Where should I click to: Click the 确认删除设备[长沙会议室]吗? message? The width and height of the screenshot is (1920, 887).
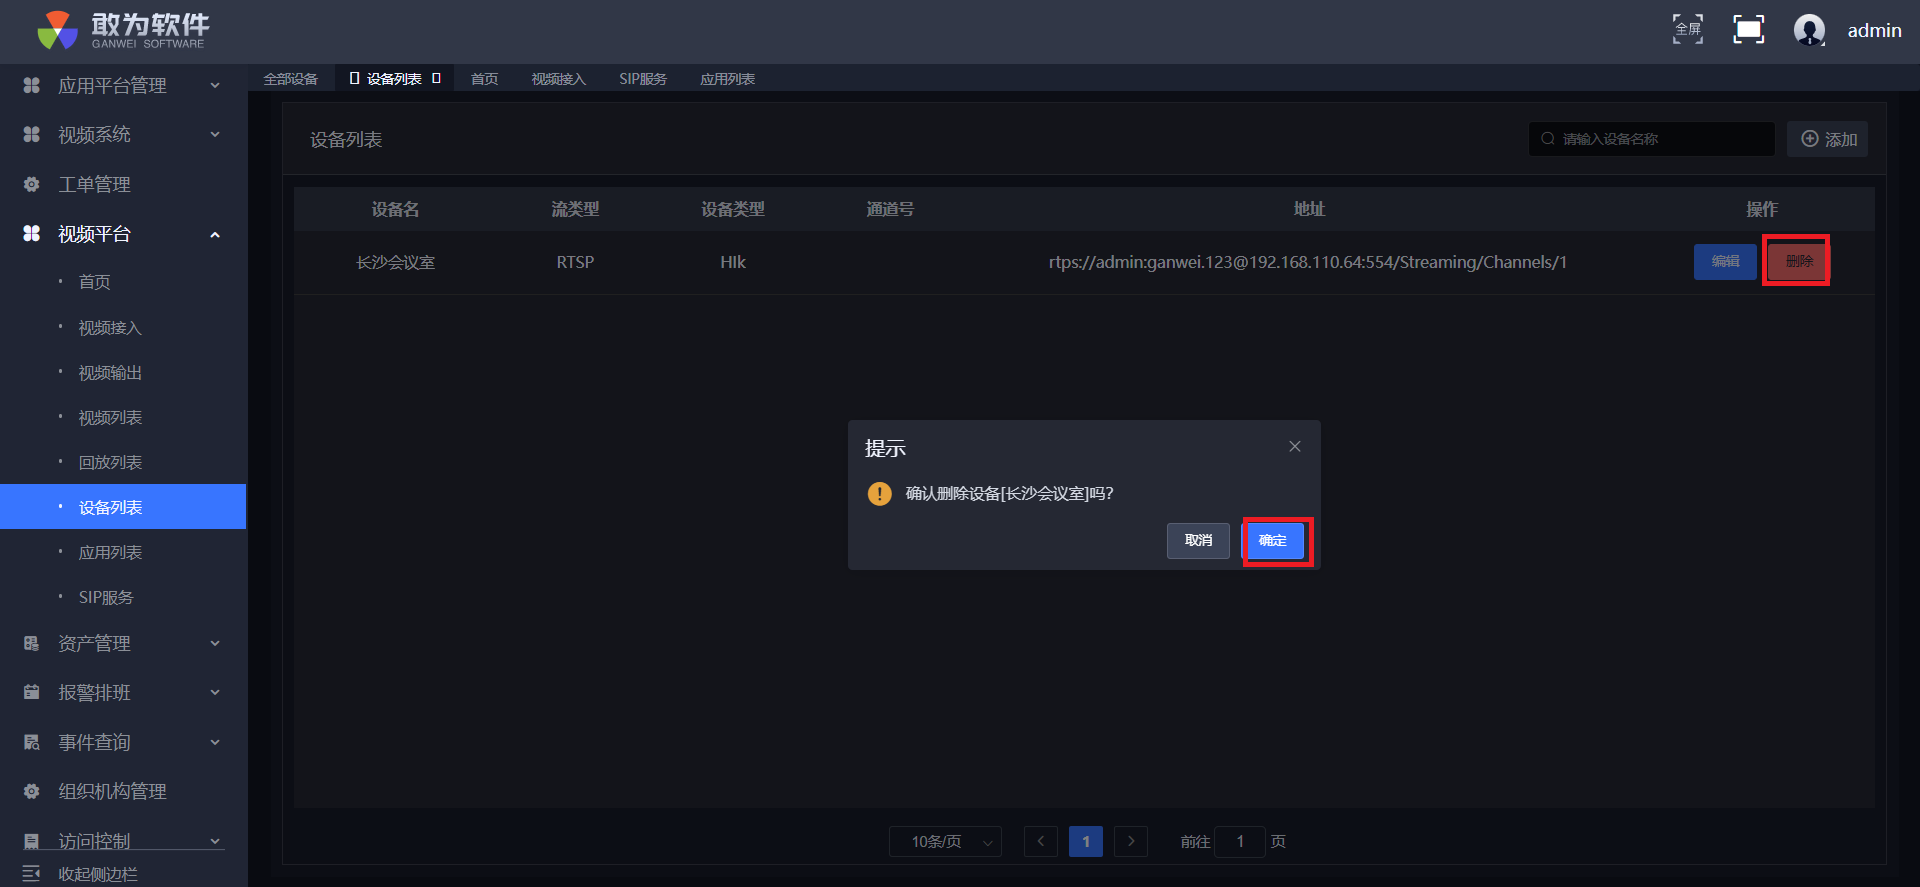click(1009, 493)
